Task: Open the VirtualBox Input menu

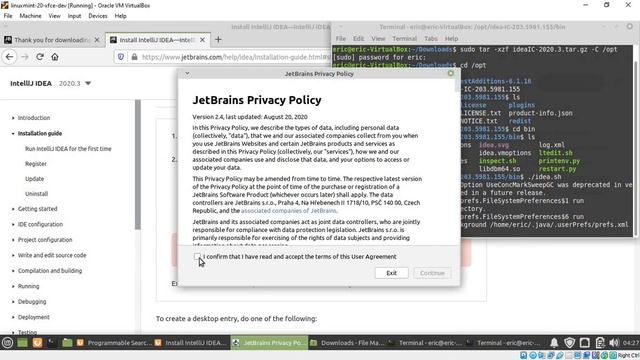Action: (74, 16)
